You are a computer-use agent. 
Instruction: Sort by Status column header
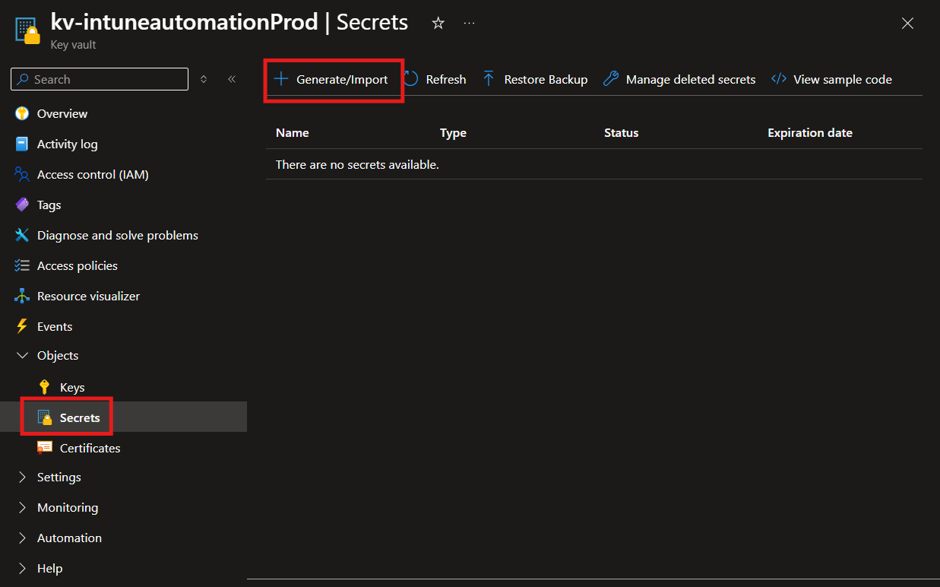(621, 133)
